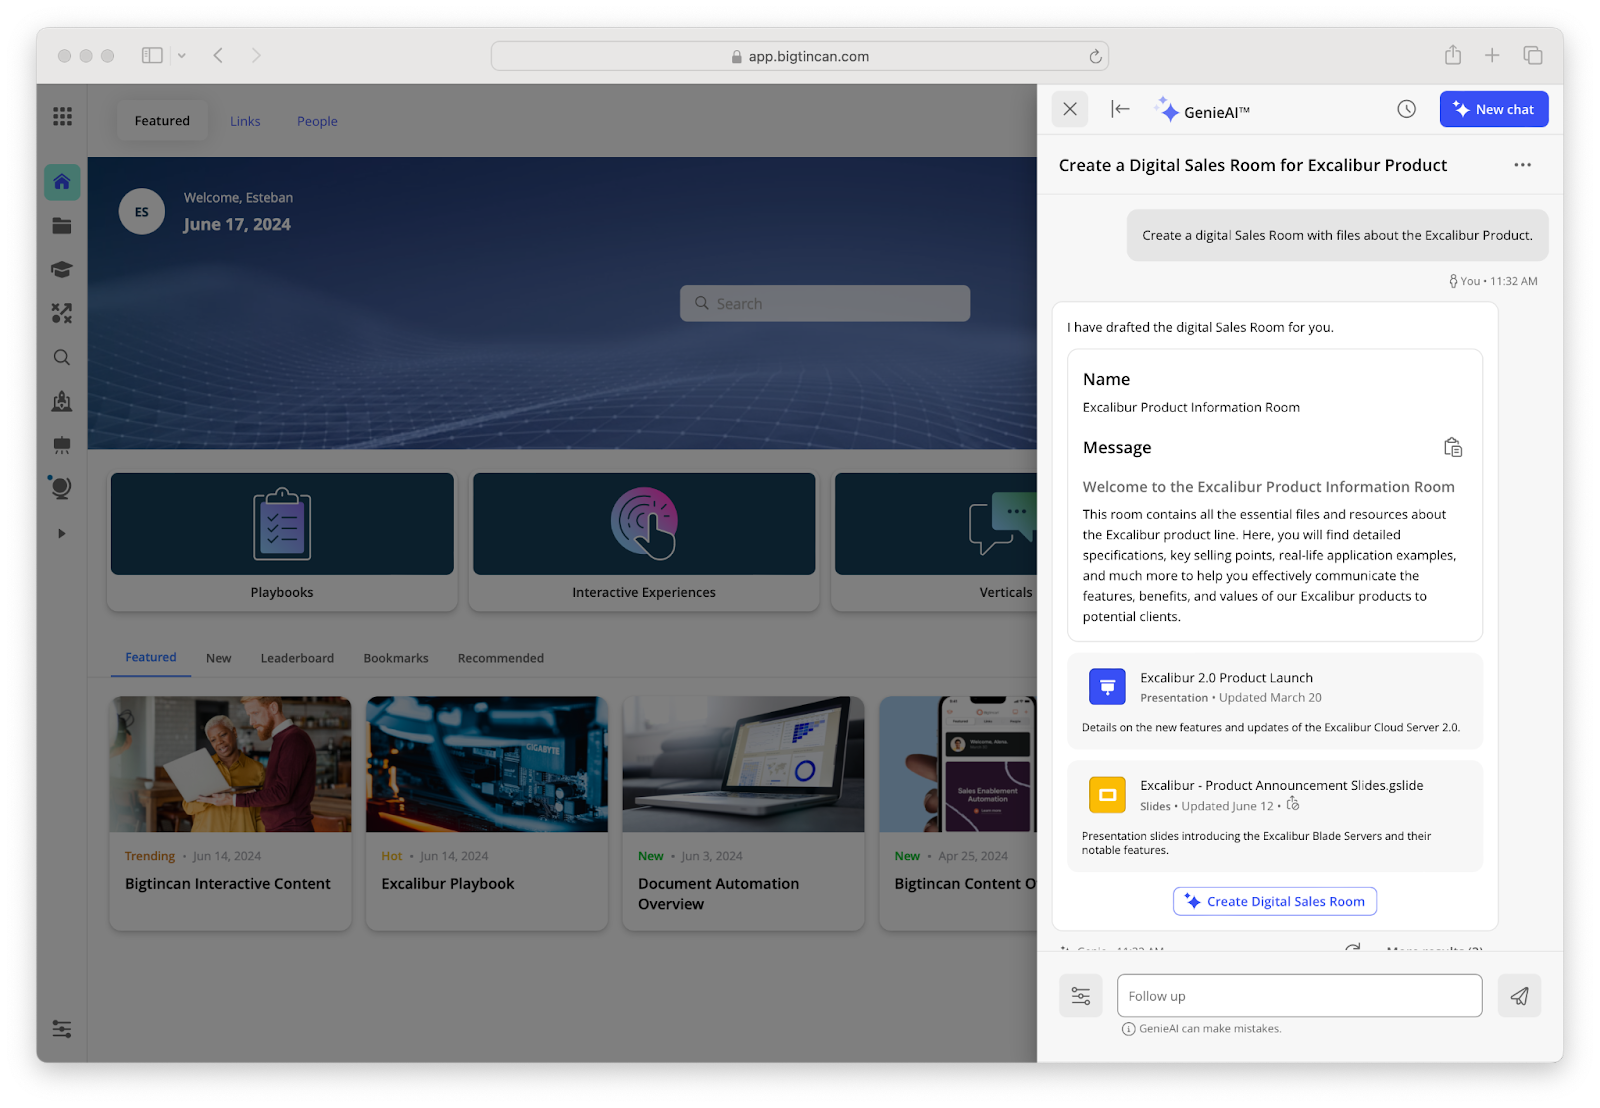
Task: Open the browser sidebar dropdown chevron
Action: (x=182, y=56)
